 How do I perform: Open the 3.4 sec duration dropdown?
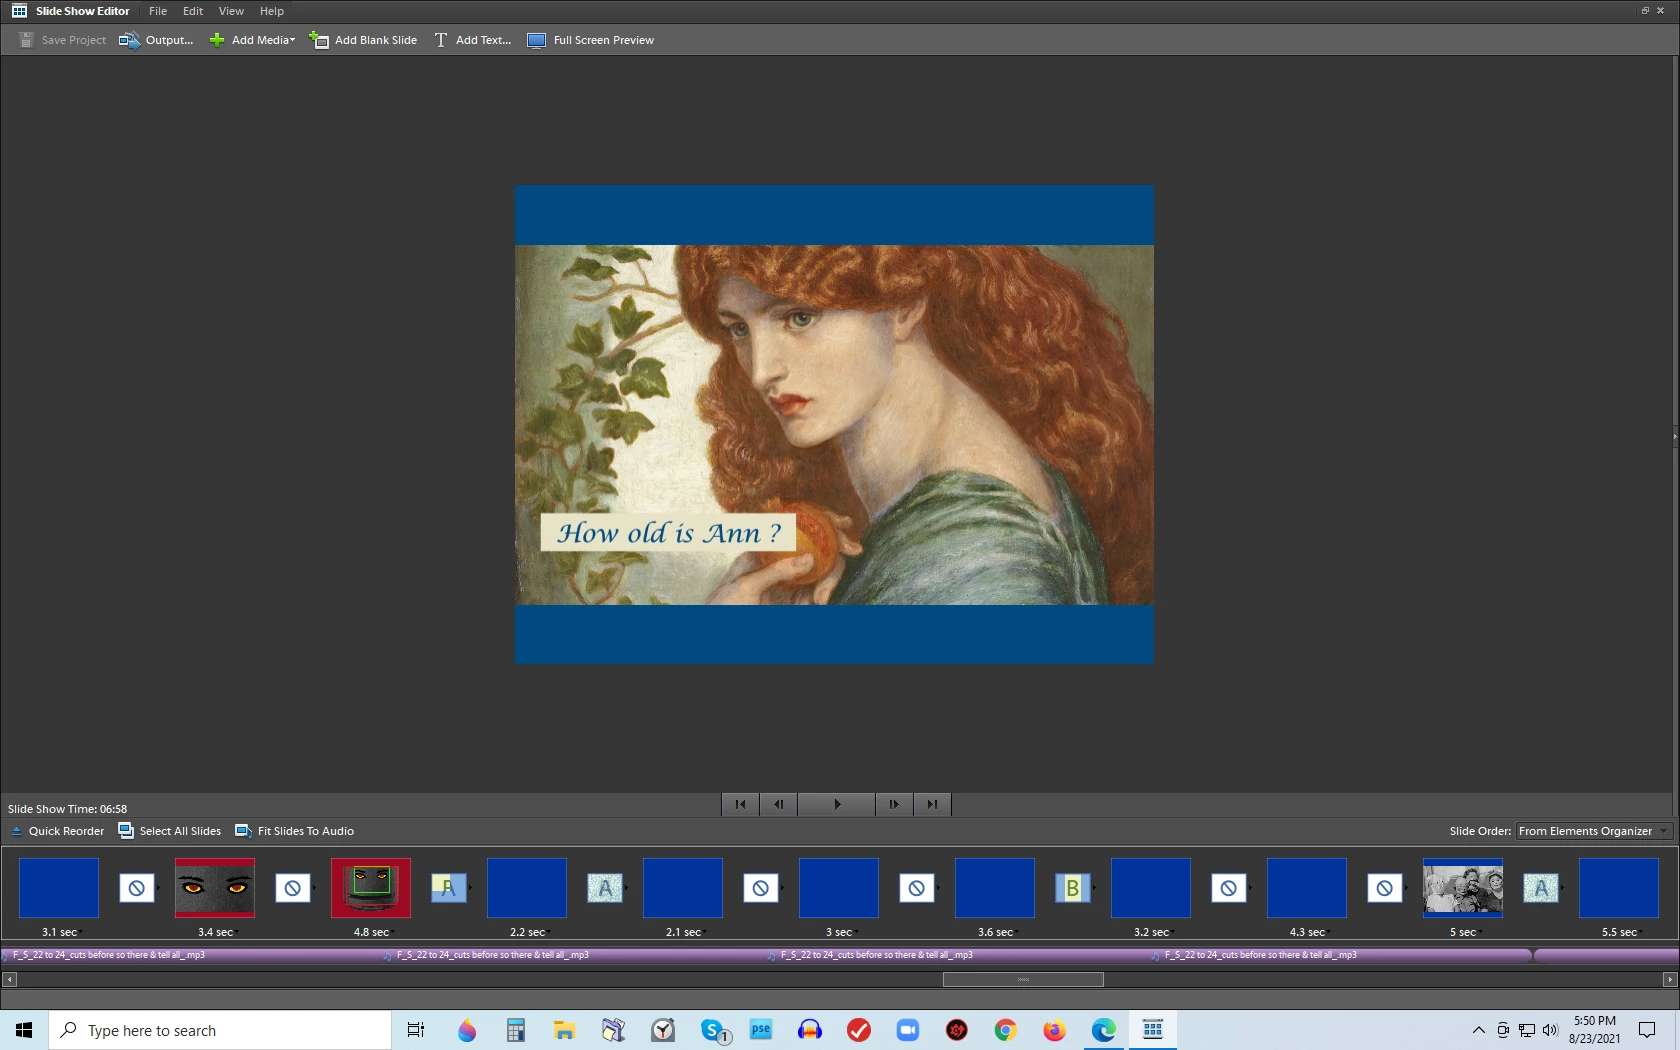coord(217,932)
